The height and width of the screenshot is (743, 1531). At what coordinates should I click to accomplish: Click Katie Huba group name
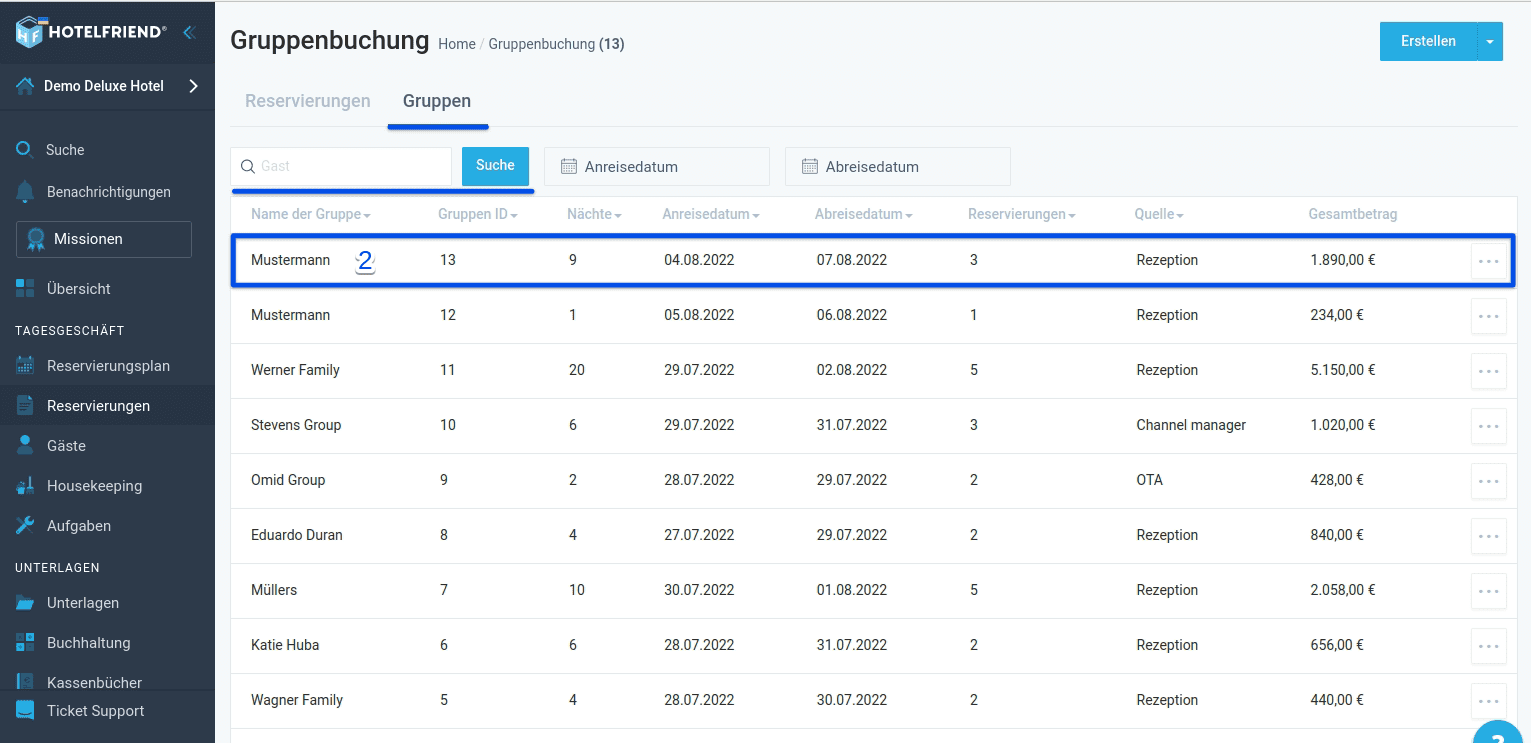[285, 645]
